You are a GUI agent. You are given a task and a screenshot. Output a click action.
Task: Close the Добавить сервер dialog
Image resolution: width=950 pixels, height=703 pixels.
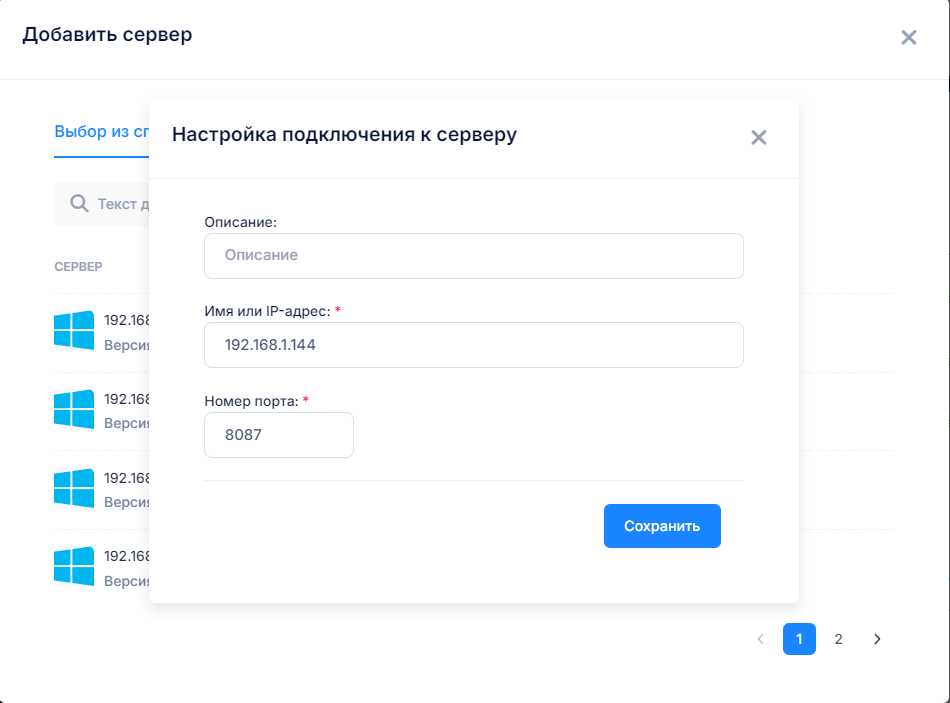click(908, 38)
